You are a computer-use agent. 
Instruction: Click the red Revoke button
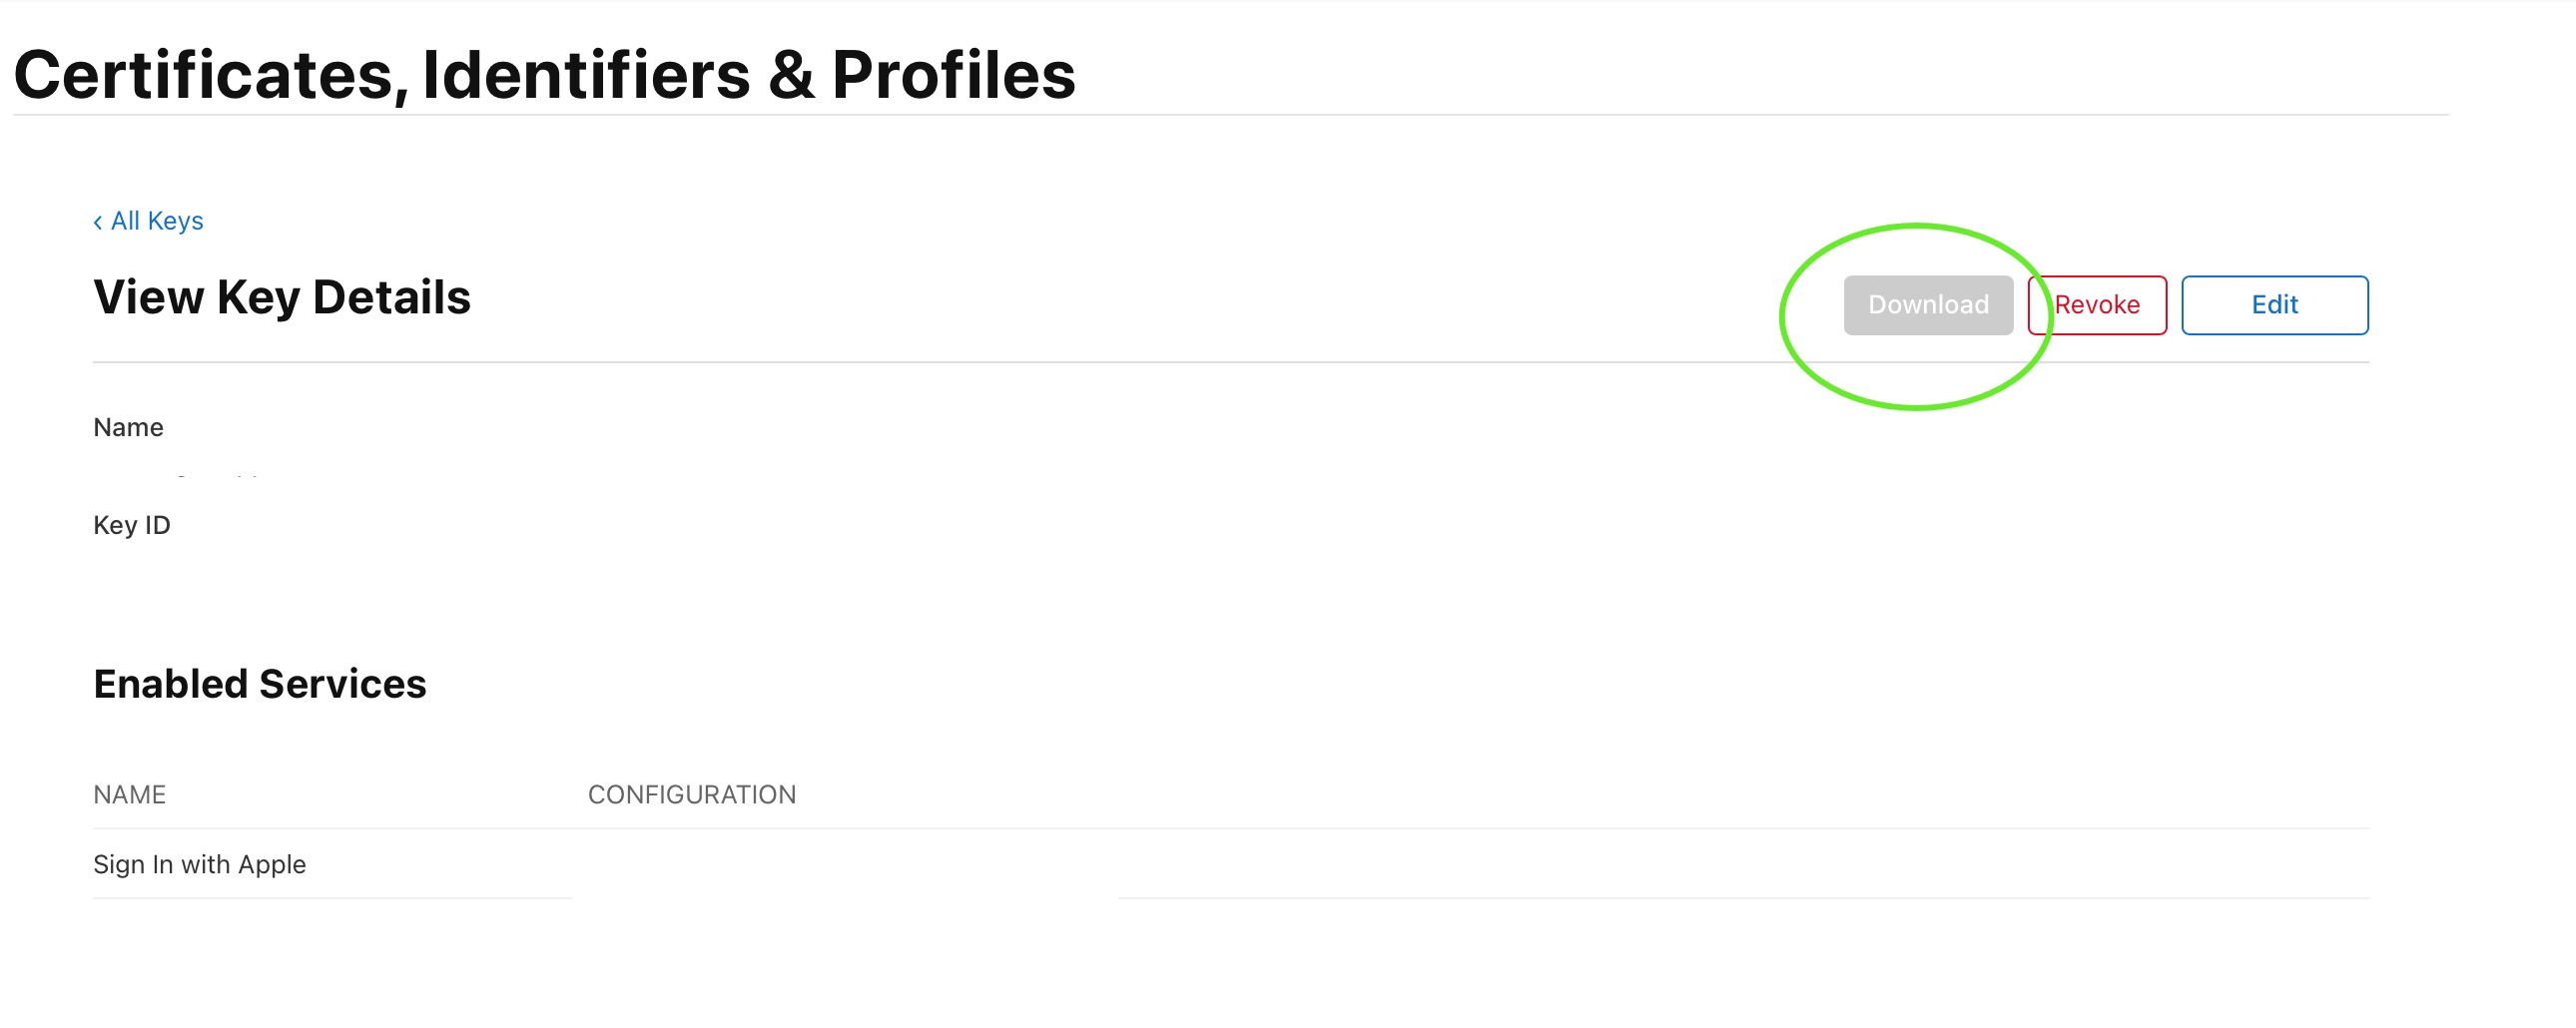[x=2097, y=305]
